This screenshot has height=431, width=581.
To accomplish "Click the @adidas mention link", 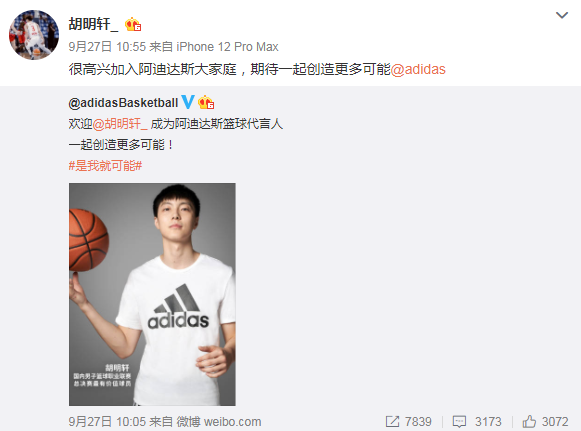I will pos(418,69).
